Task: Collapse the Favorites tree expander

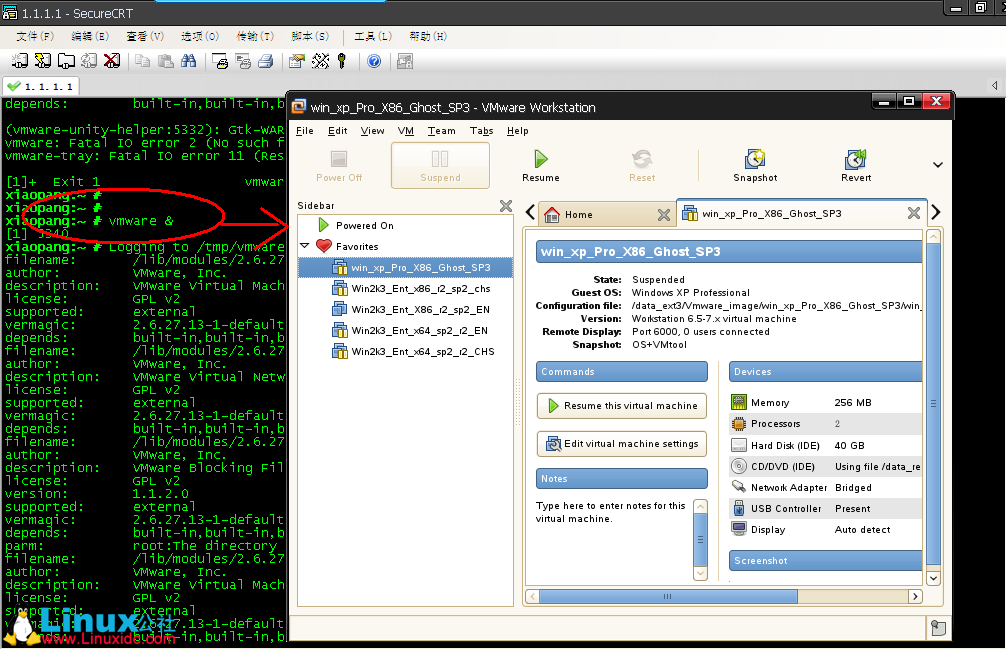Action: (x=305, y=246)
